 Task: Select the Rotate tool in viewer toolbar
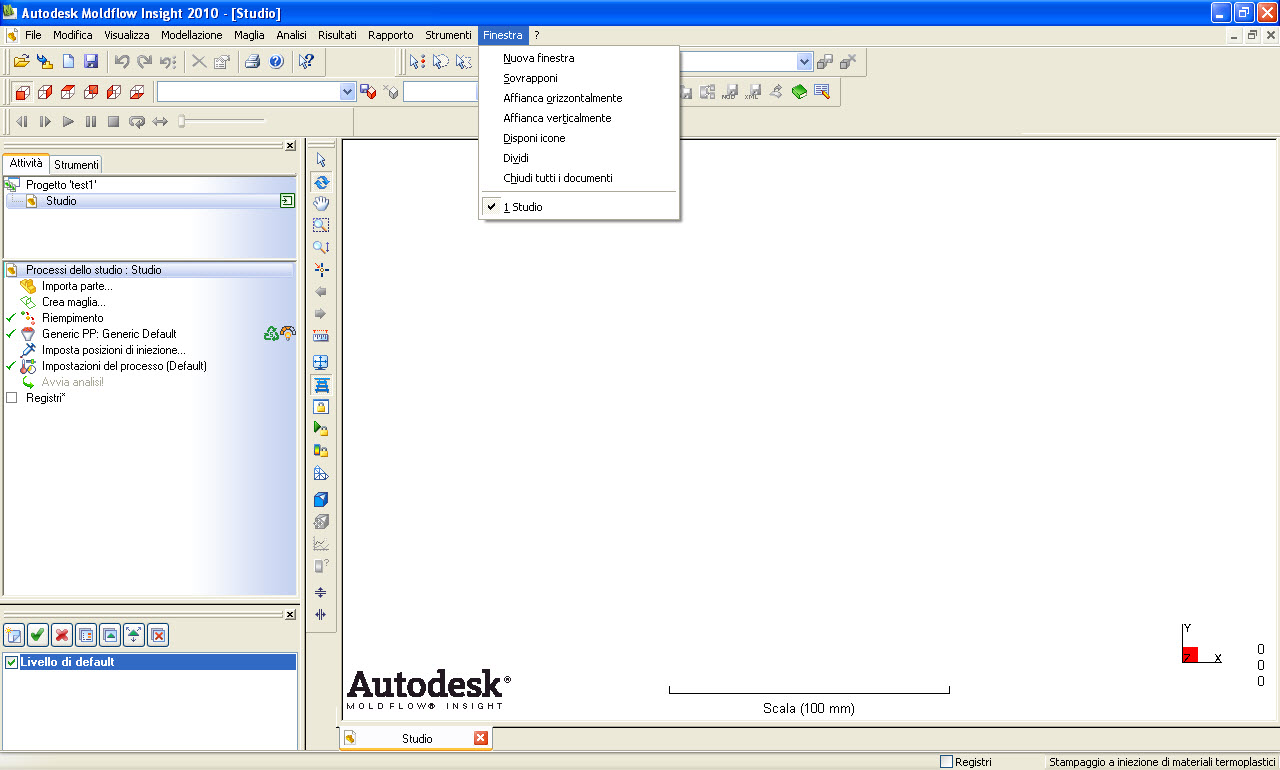point(321,182)
